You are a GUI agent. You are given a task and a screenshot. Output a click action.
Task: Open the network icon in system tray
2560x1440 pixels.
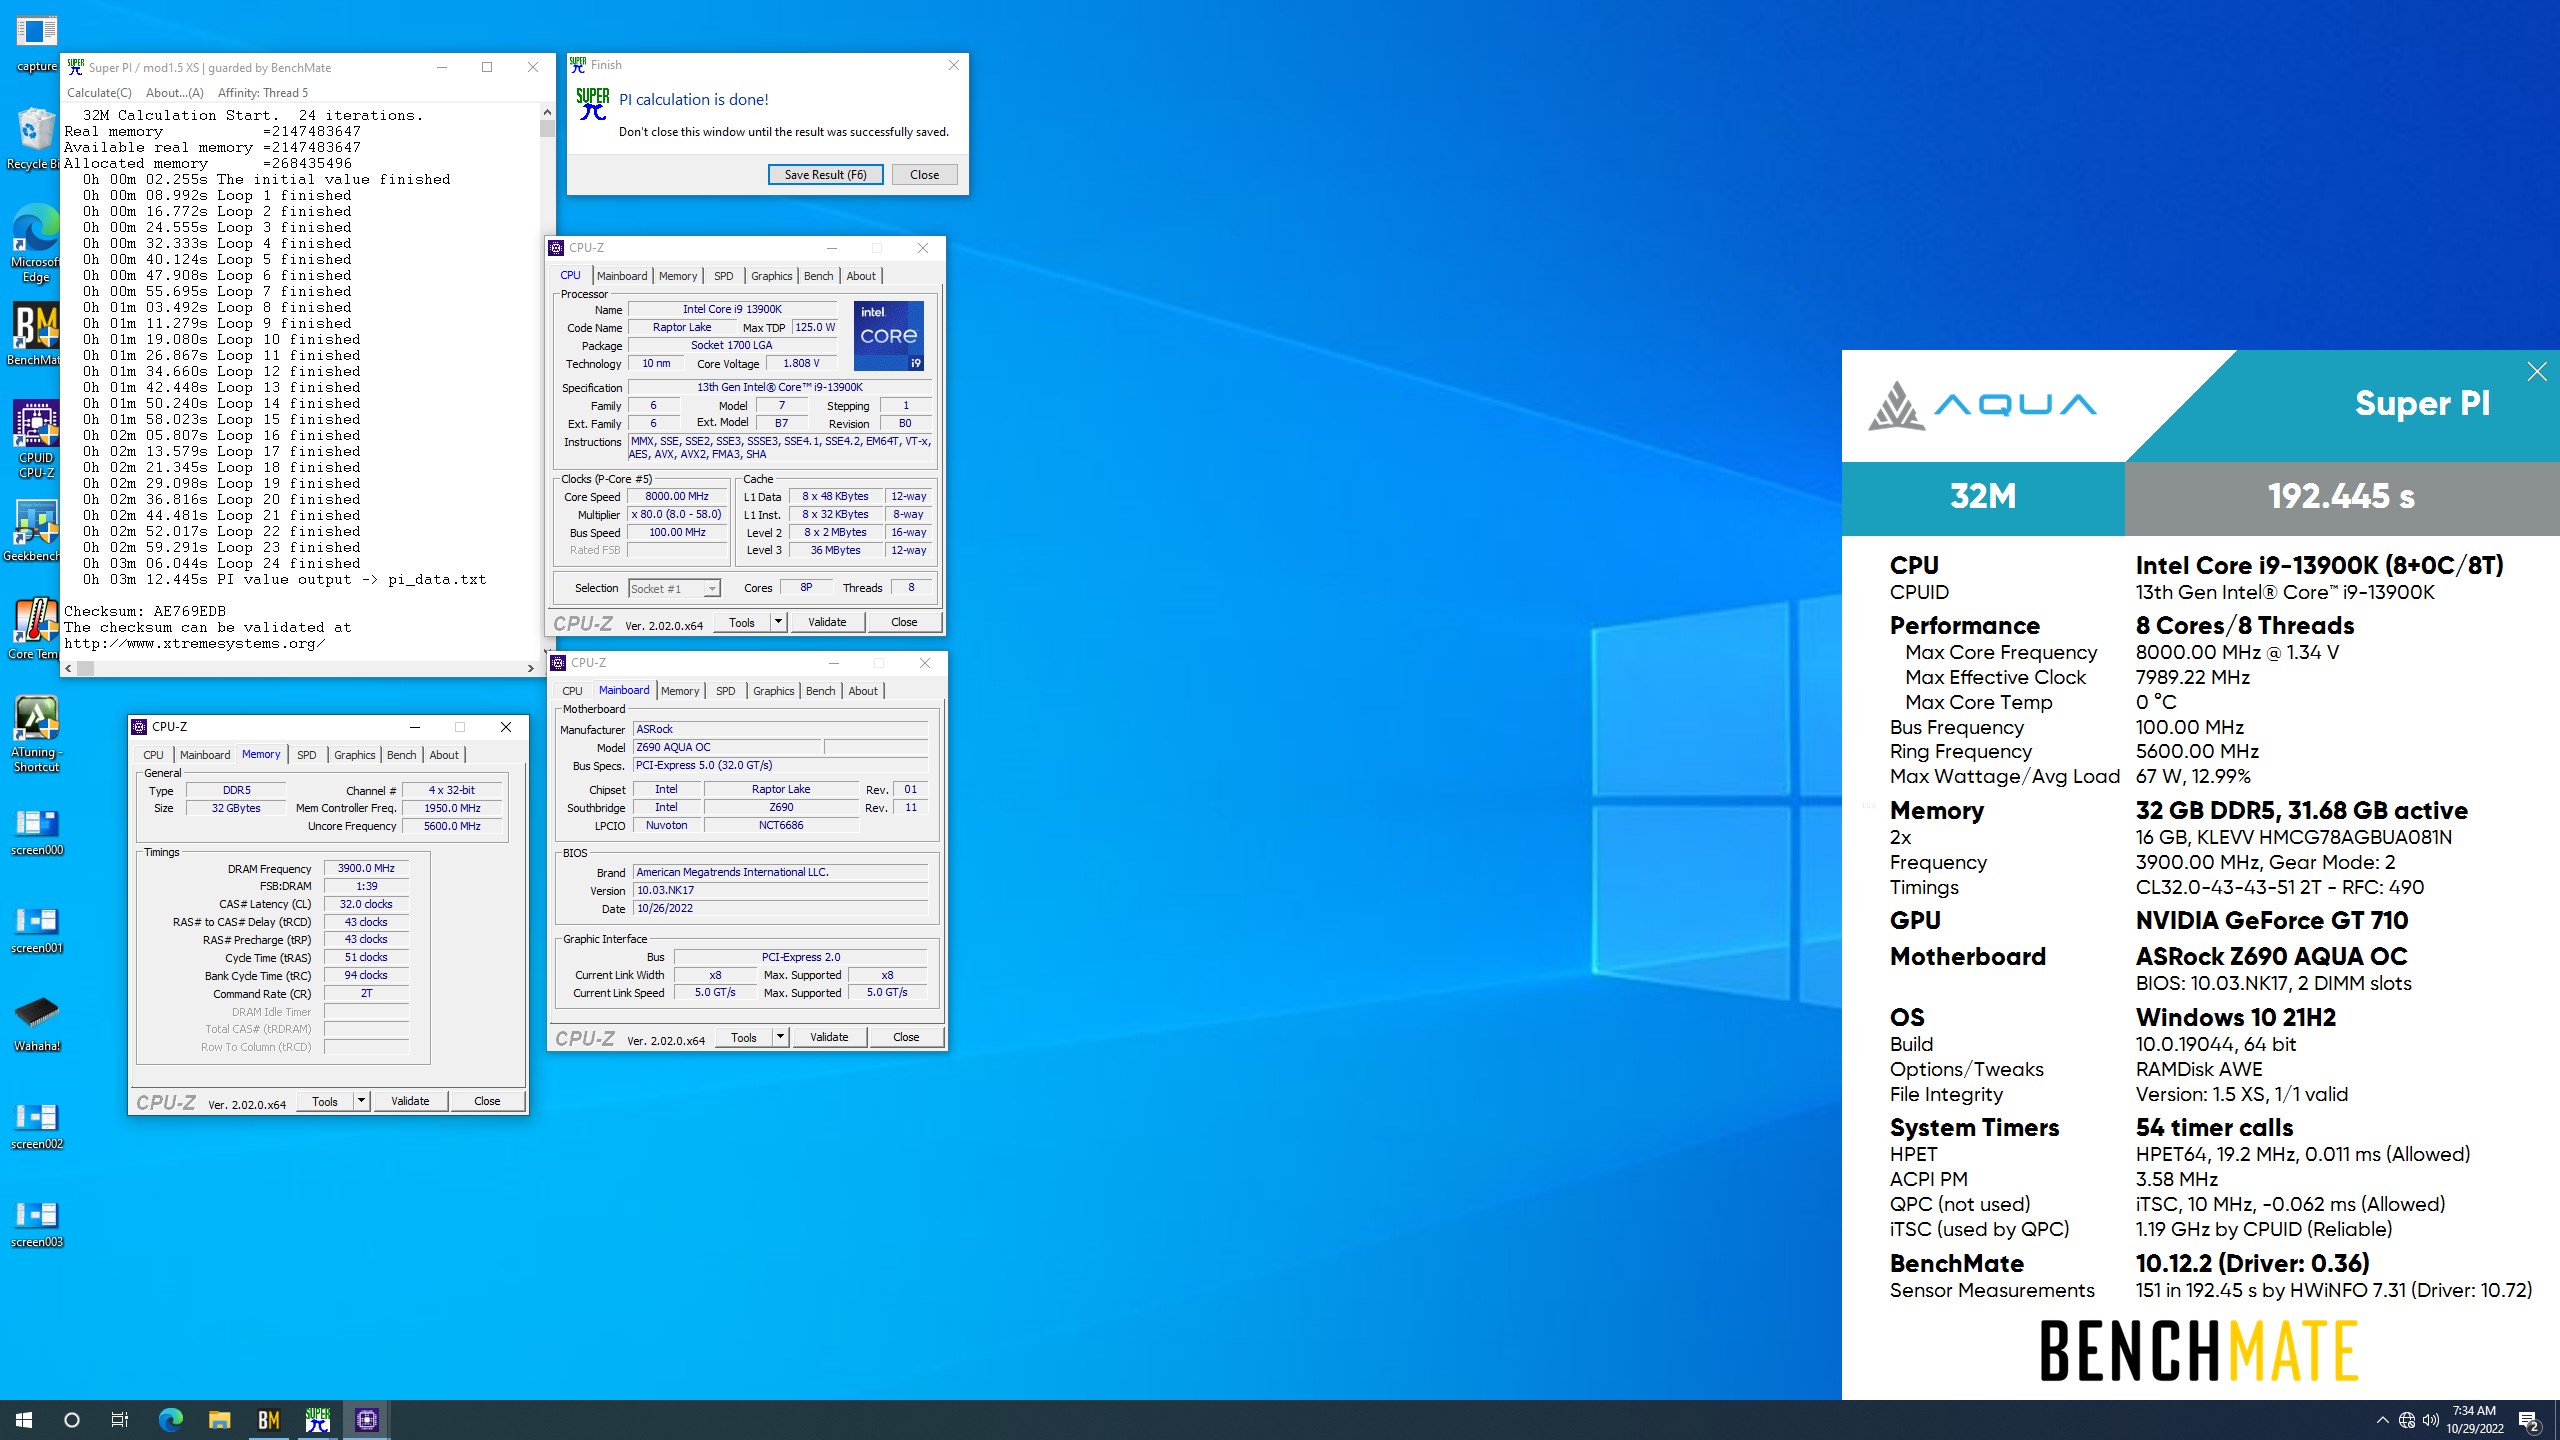point(2407,1420)
